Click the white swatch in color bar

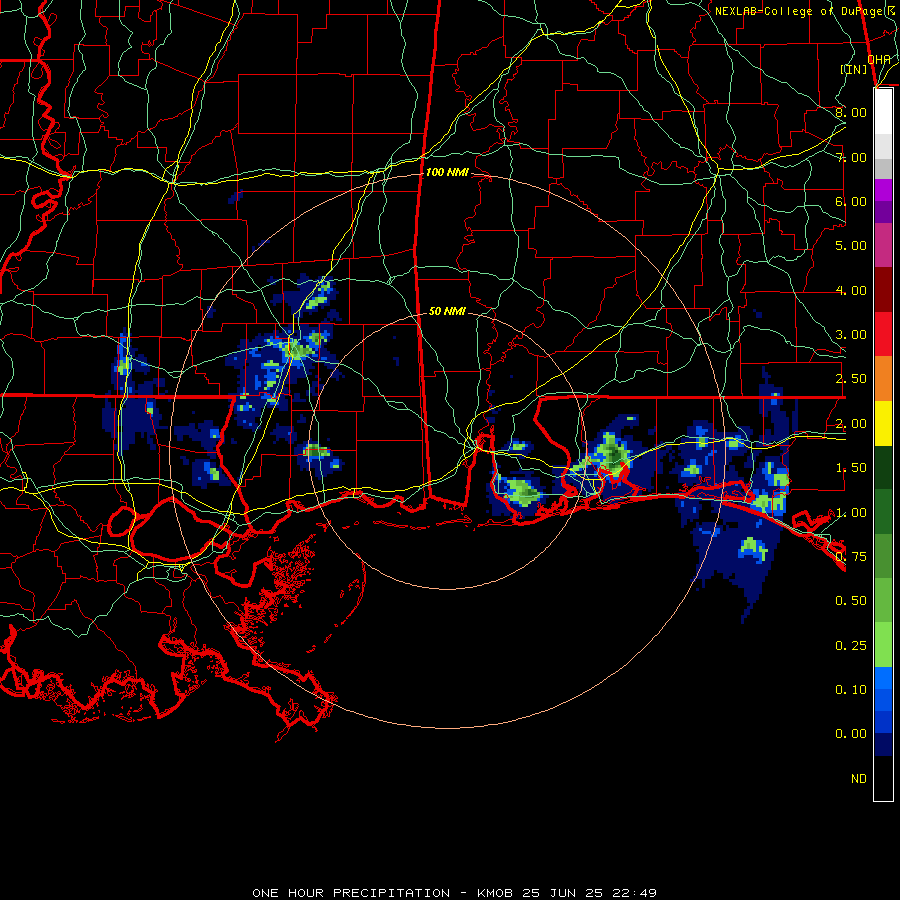(x=883, y=112)
